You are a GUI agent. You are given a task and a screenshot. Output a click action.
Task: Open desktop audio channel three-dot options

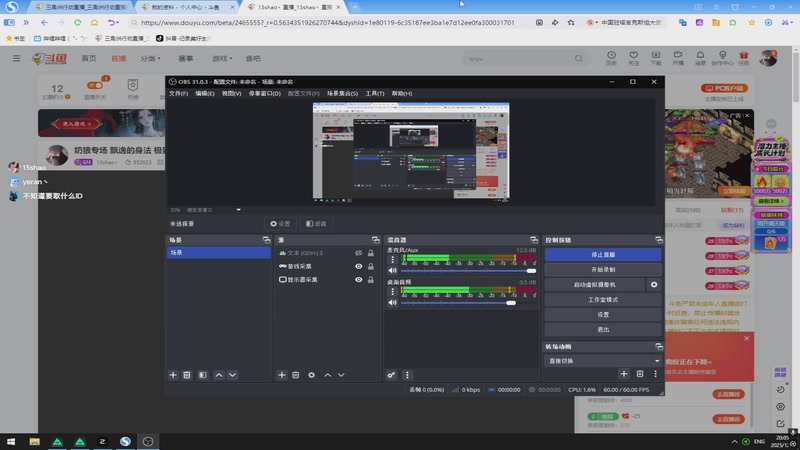tap(392, 291)
